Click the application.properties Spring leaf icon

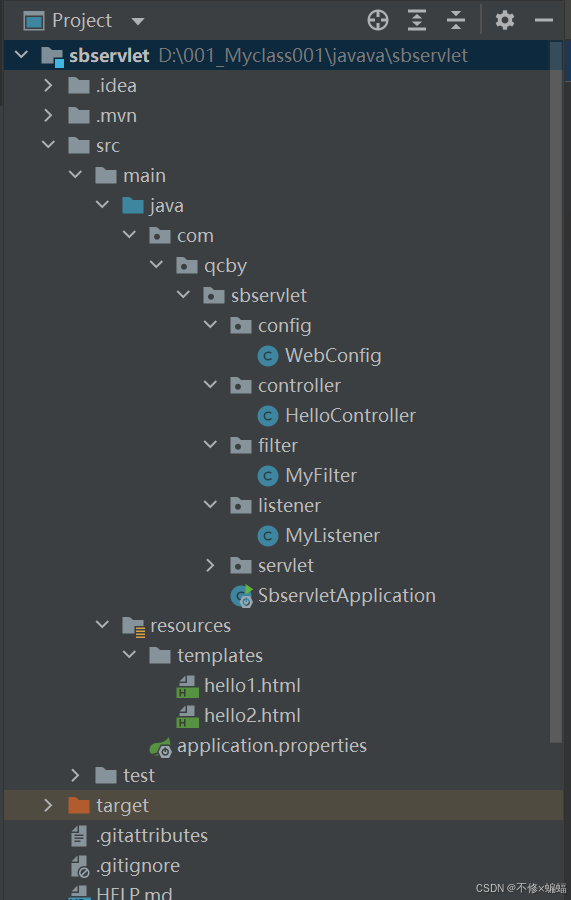tap(161, 747)
